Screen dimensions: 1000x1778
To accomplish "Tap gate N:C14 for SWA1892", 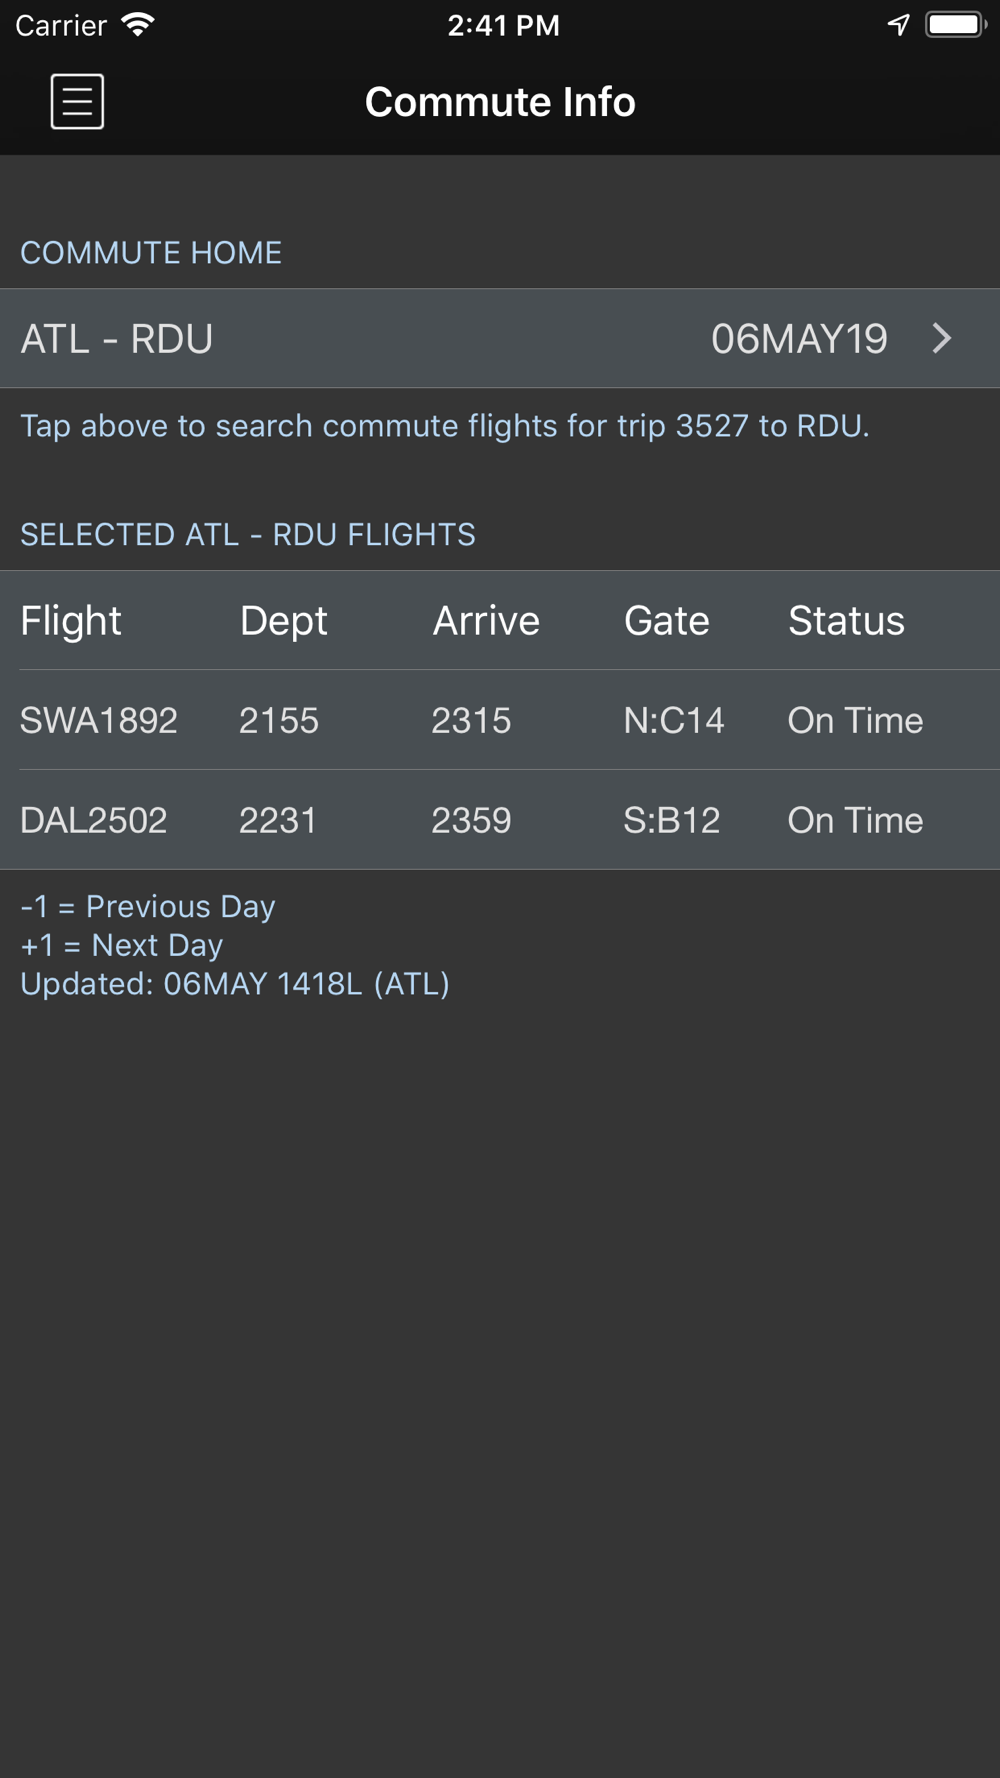I will [x=674, y=720].
